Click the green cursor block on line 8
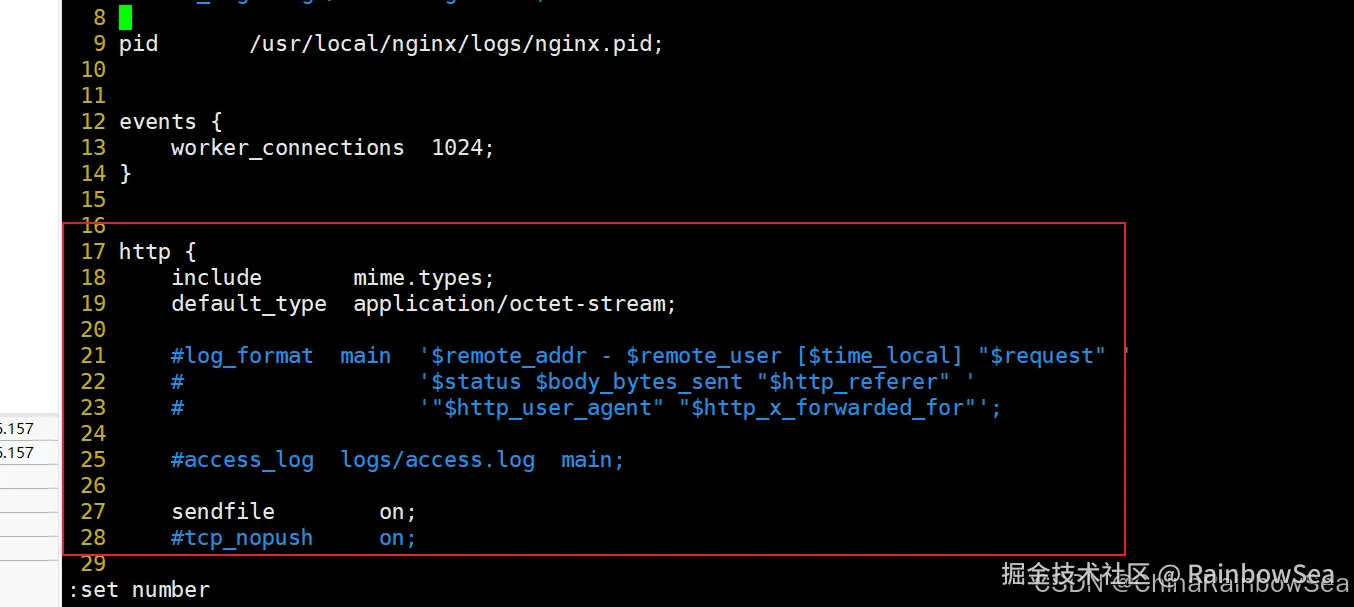This screenshot has width=1354, height=607. coord(125,17)
